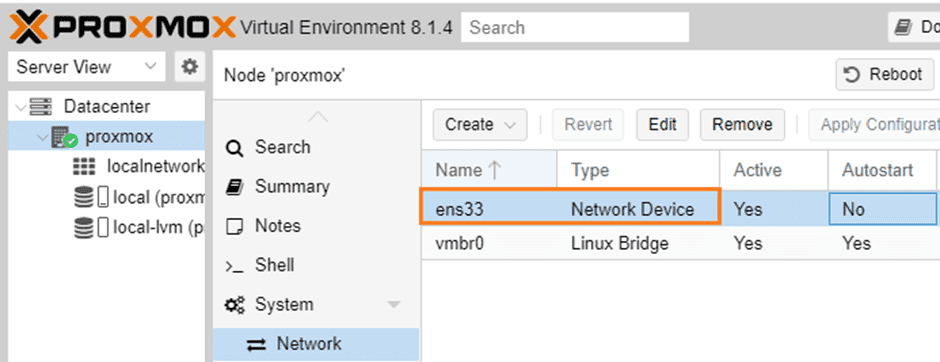940x362 pixels.
Task: Click the No autostart cell for ens33
Action: coord(882,209)
